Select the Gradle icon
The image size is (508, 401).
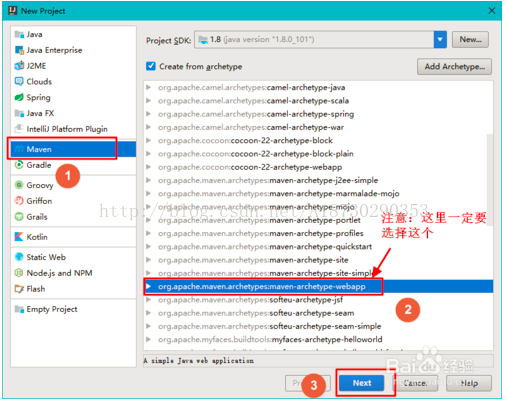(19, 165)
